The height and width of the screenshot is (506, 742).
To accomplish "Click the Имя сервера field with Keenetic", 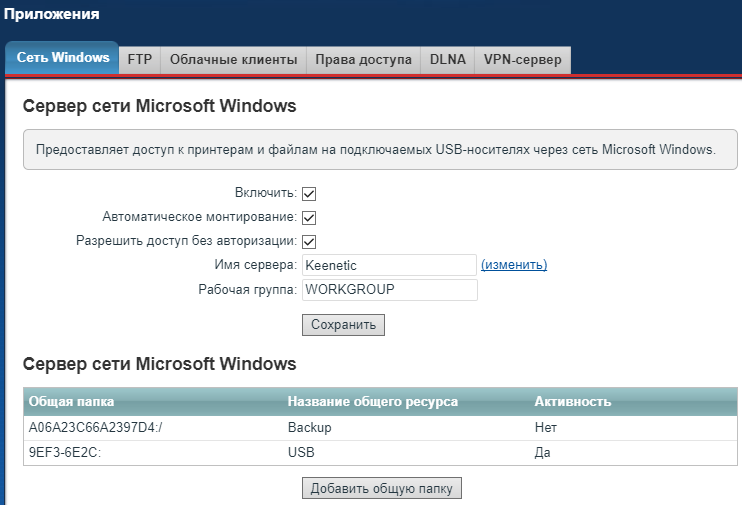I will pyautogui.click(x=389, y=265).
